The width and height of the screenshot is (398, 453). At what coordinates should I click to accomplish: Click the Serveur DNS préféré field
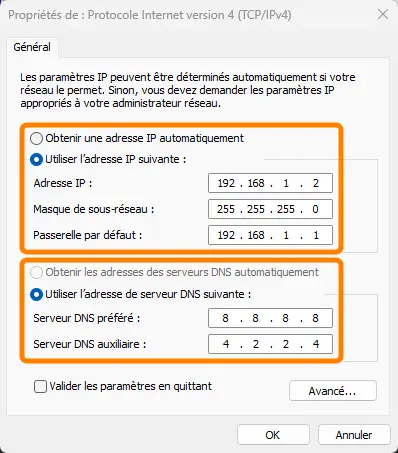[270, 318]
